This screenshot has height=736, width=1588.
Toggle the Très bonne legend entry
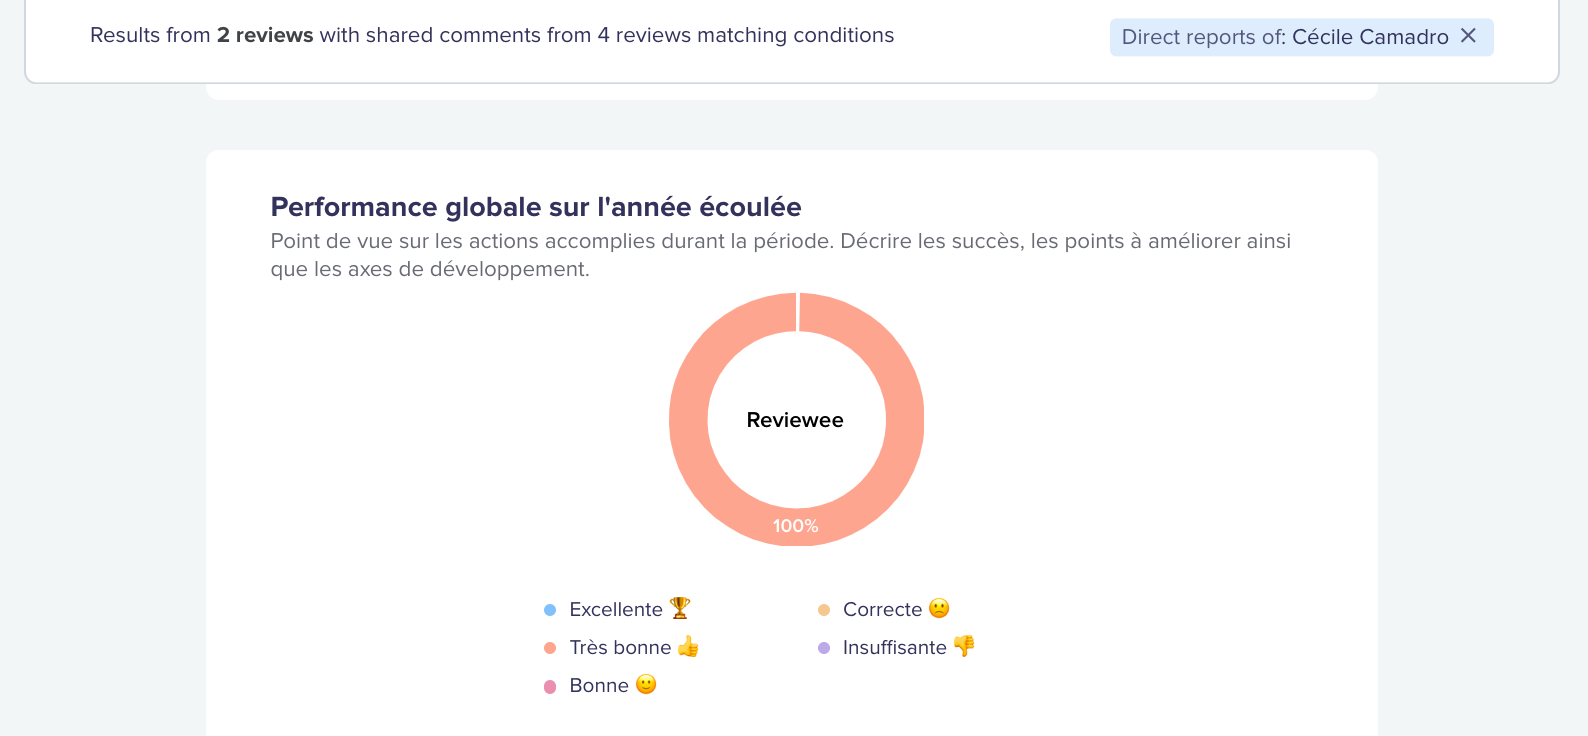[620, 647]
